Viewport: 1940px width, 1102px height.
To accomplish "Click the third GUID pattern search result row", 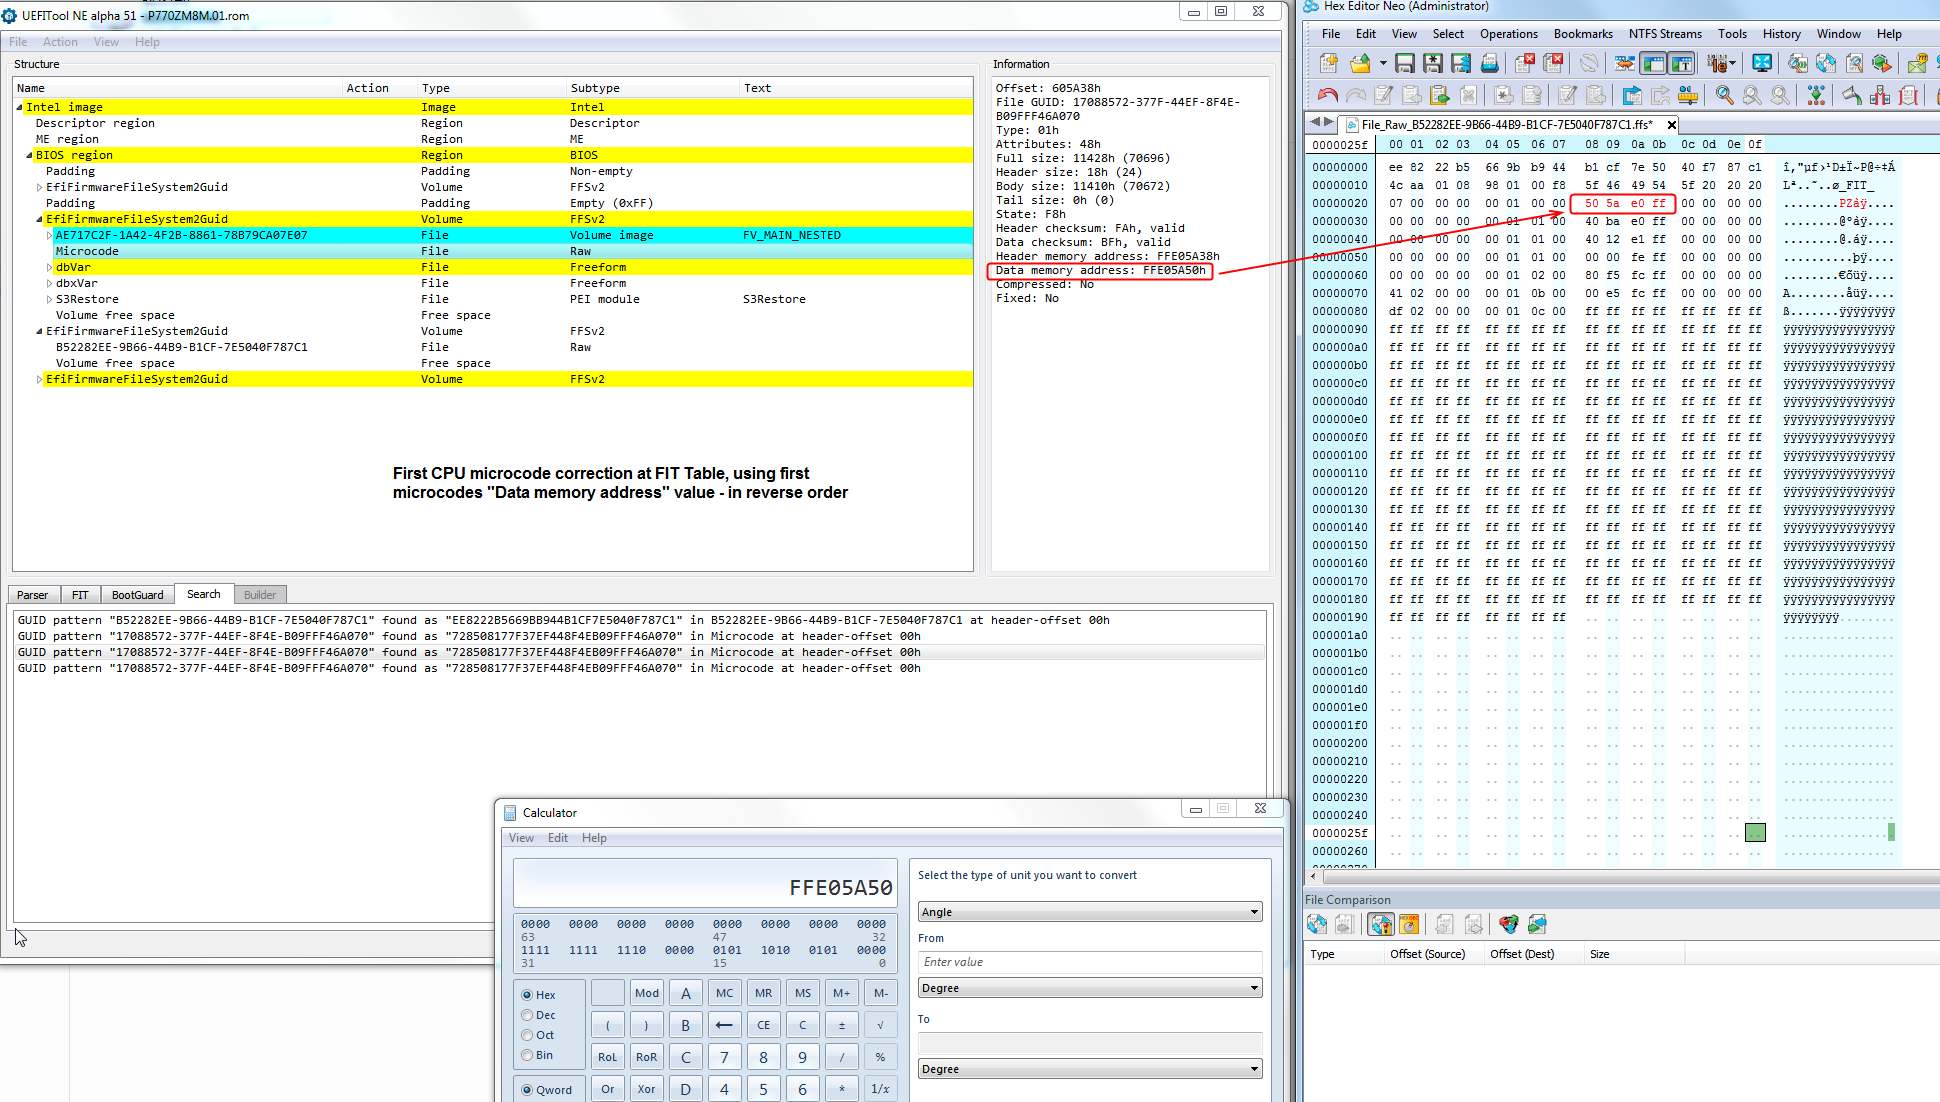I will point(640,652).
